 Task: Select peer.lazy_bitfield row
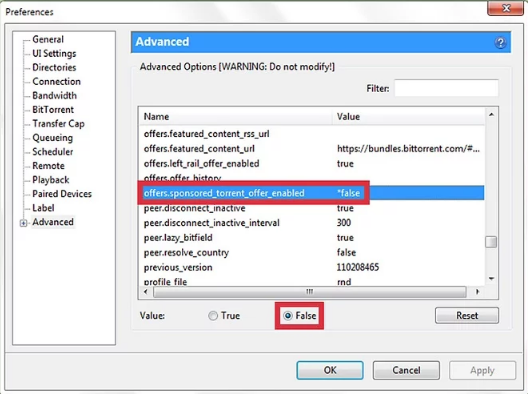click(x=312, y=238)
